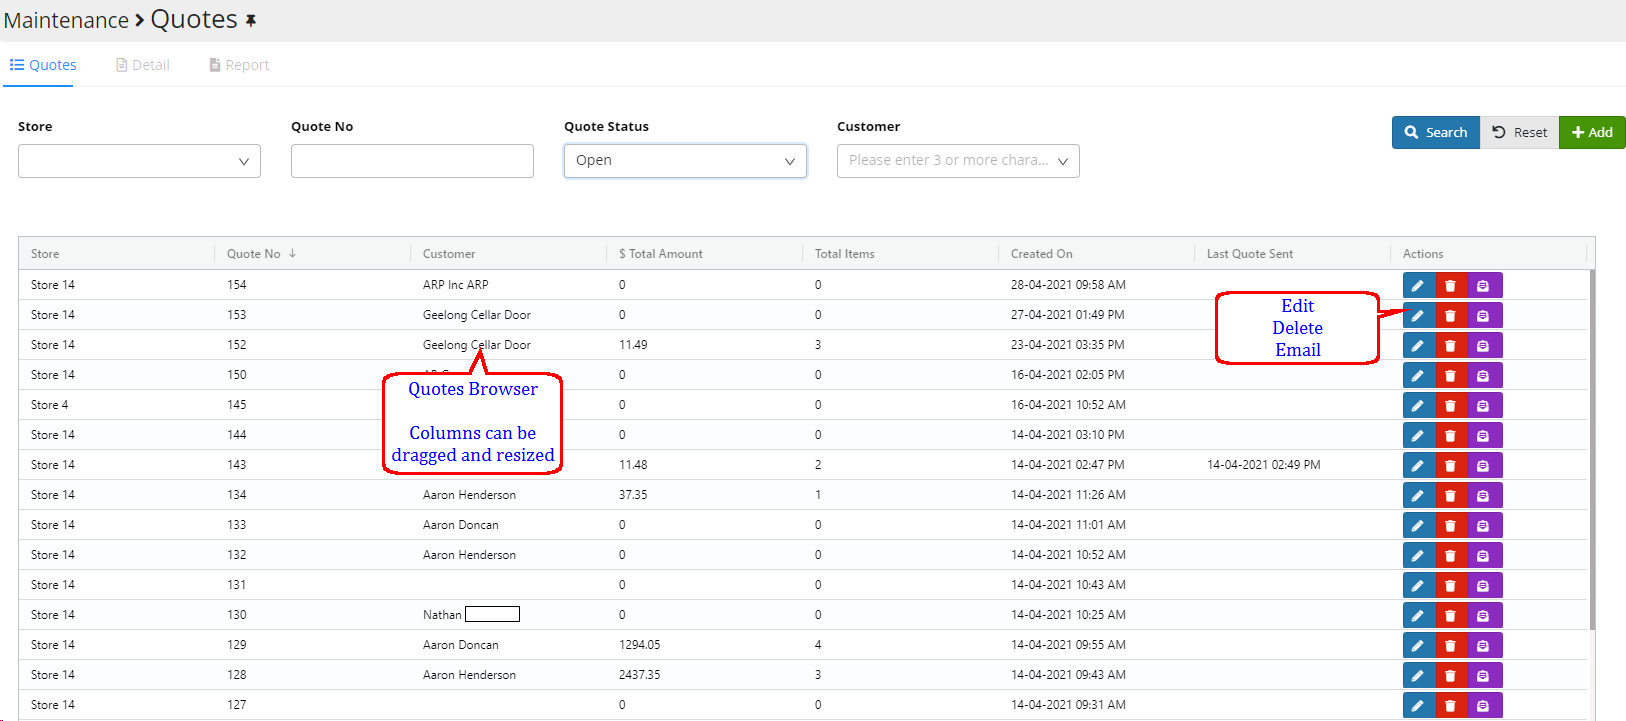Edit quote 145 for Store 4
This screenshot has width=1626, height=721.
click(1418, 406)
